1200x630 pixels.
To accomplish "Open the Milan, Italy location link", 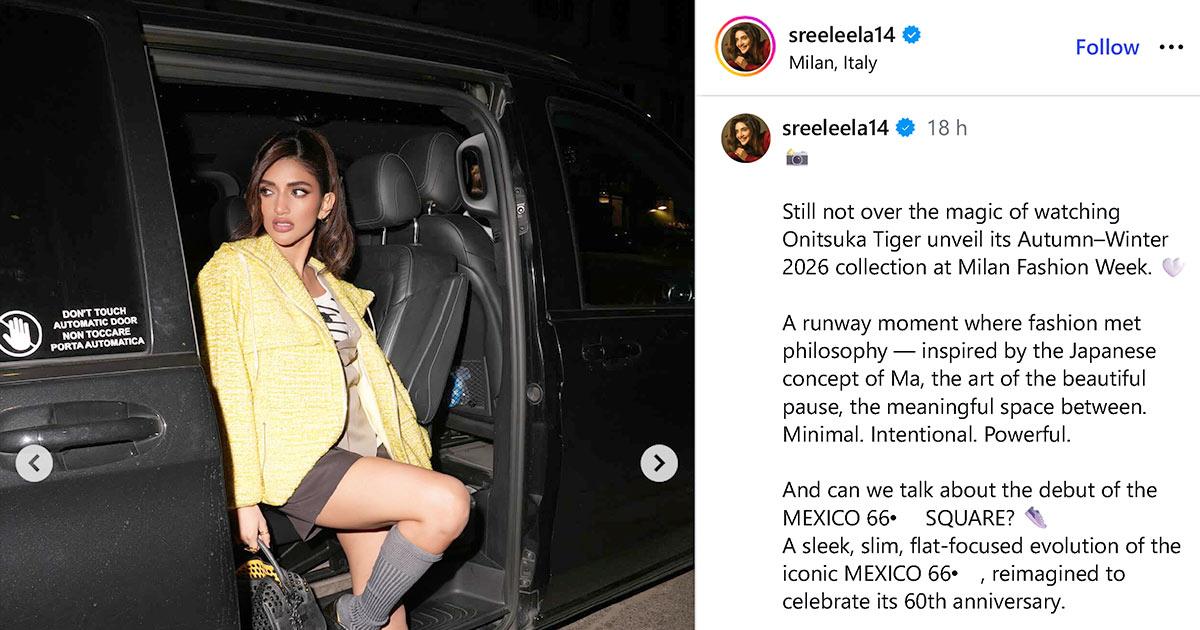I will pos(833,63).
